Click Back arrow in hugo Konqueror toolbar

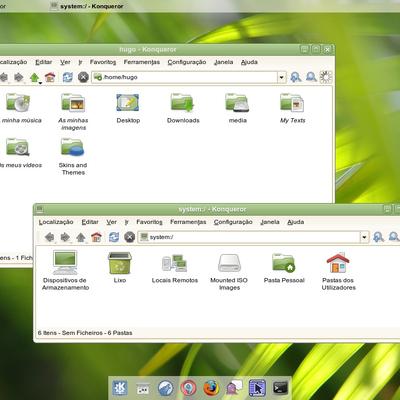coord(3,77)
